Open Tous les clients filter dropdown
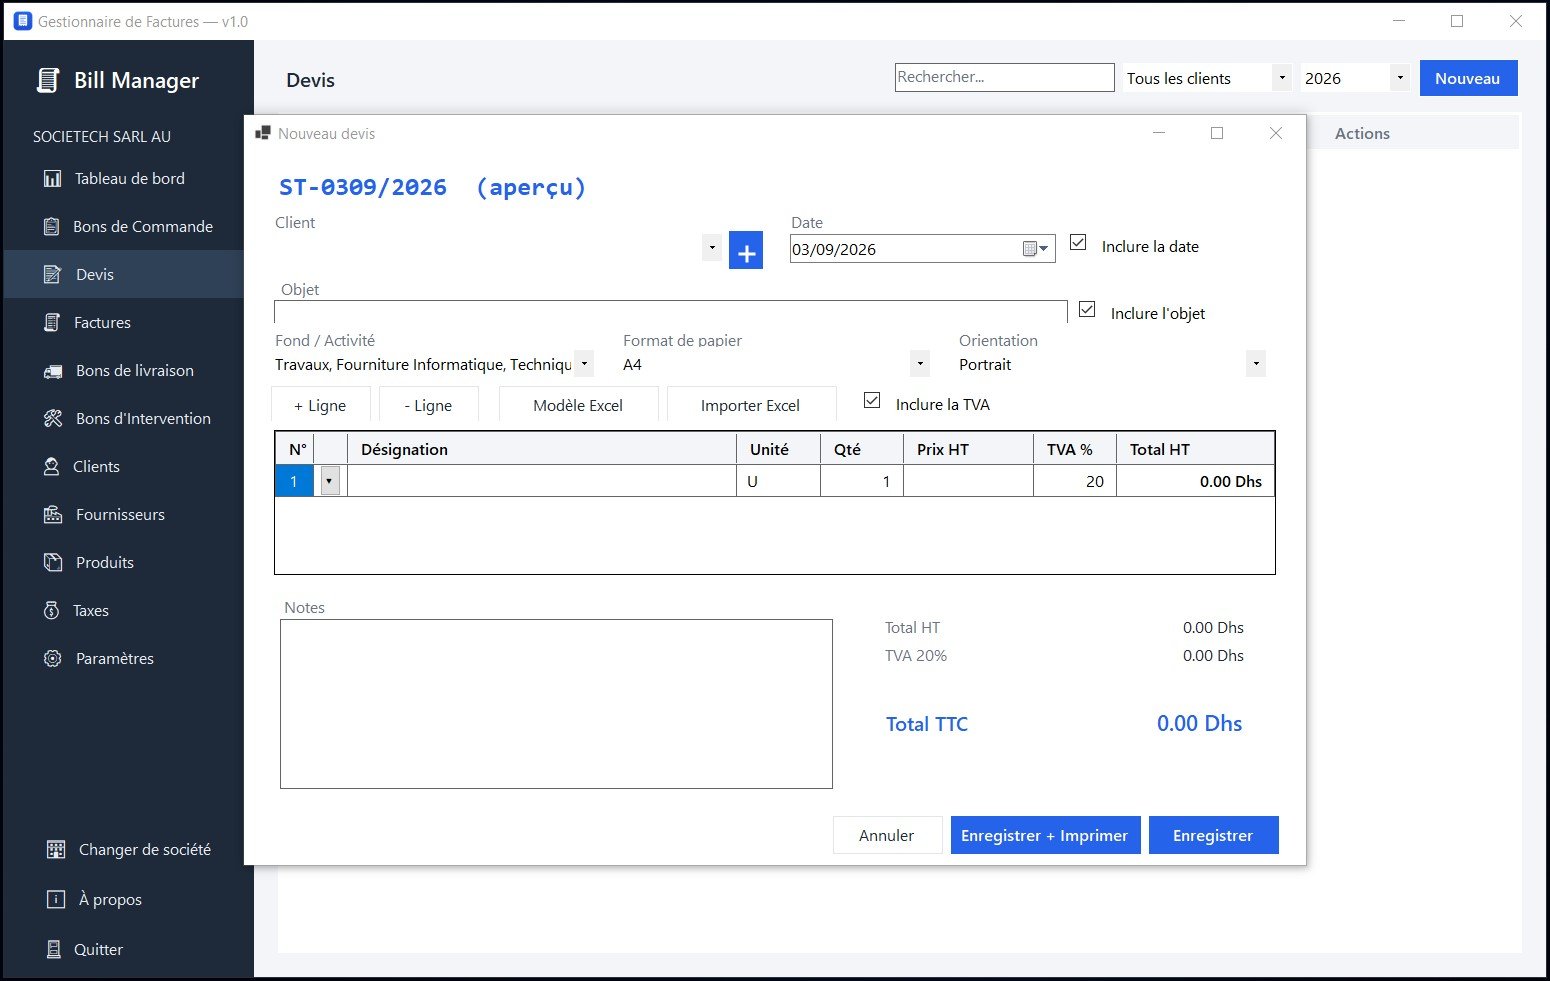Image resolution: width=1550 pixels, height=981 pixels. coord(1282,78)
